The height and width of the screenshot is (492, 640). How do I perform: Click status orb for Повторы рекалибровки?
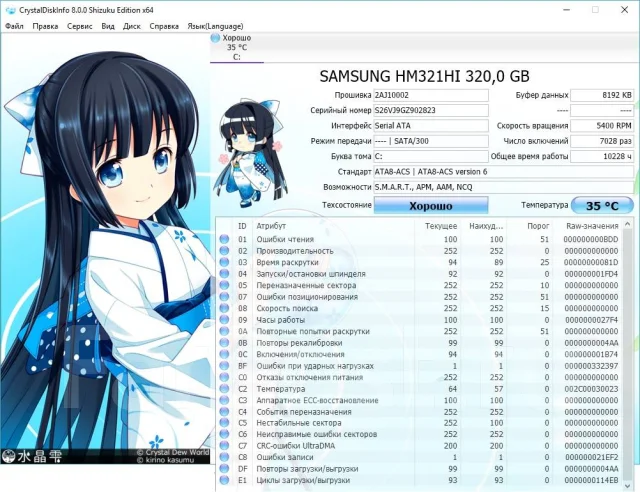[x=224, y=343]
